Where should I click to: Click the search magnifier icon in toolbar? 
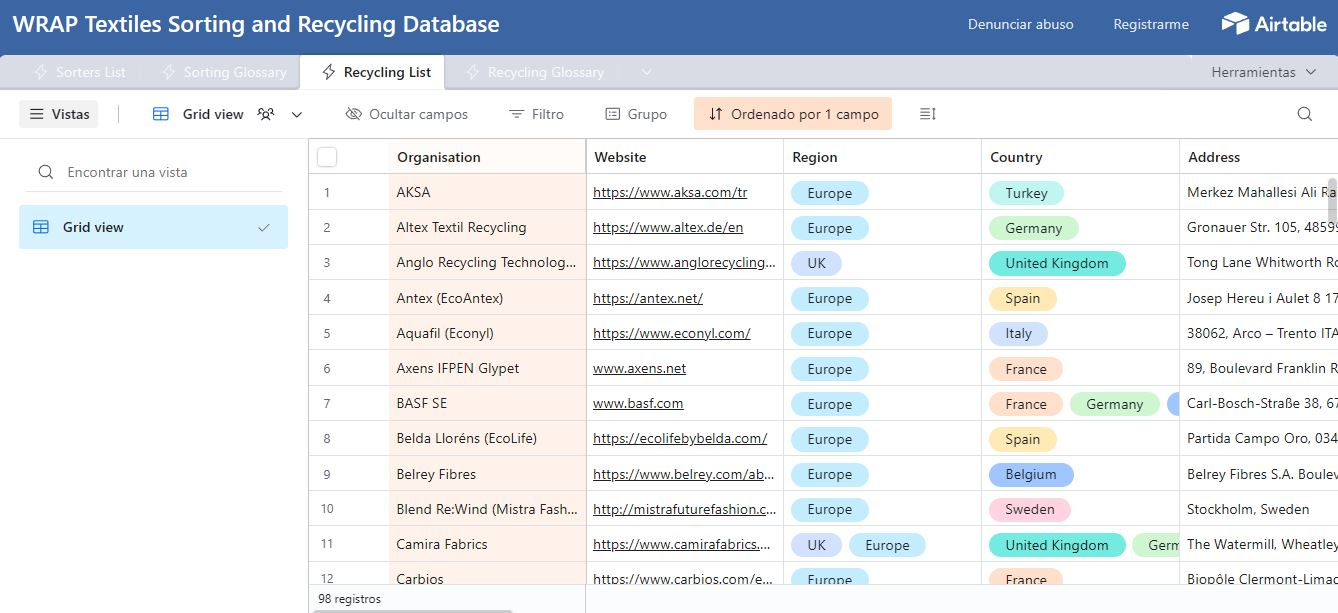point(1304,114)
